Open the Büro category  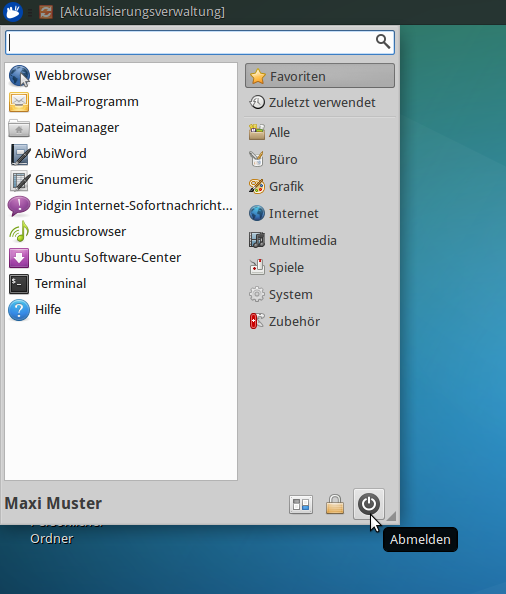click(x=320, y=159)
